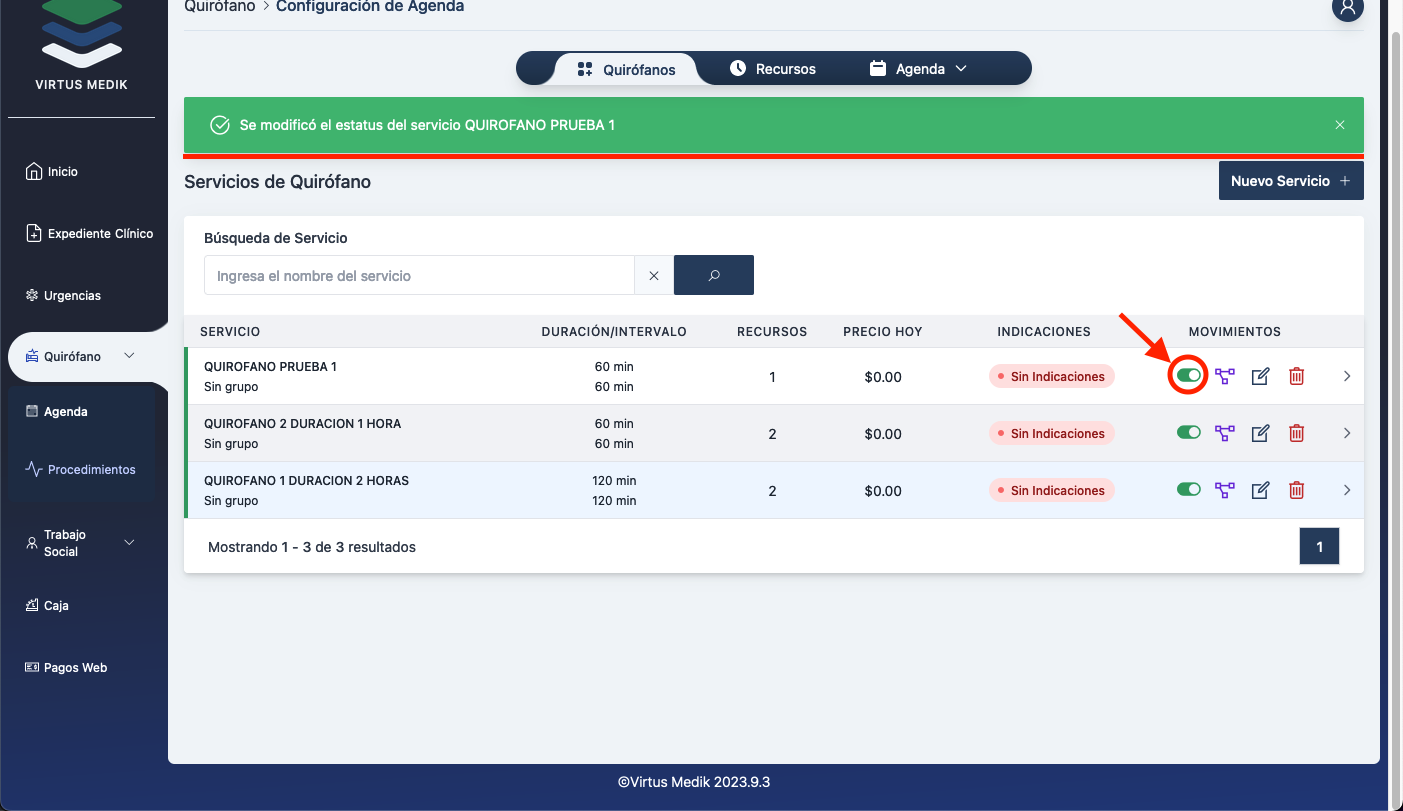Image resolution: width=1403 pixels, height=811 pixels.
Task: Open the user profile avatar
Action: click(x=1347, y=8)
